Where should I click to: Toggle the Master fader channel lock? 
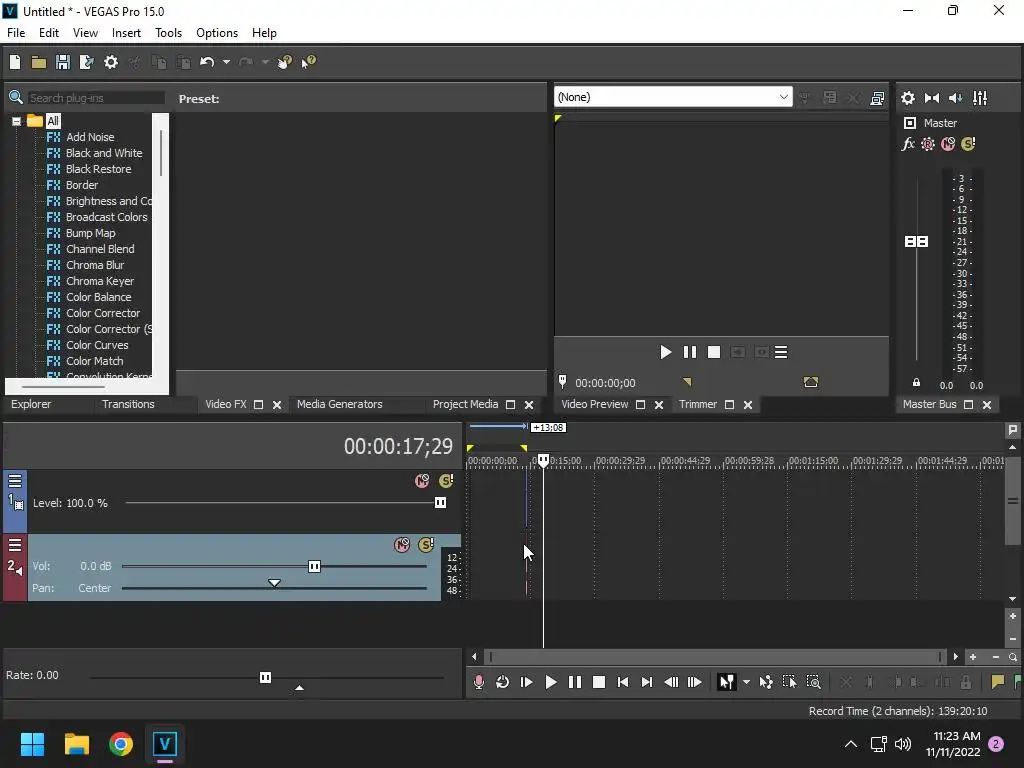click(x=916, y=383)
